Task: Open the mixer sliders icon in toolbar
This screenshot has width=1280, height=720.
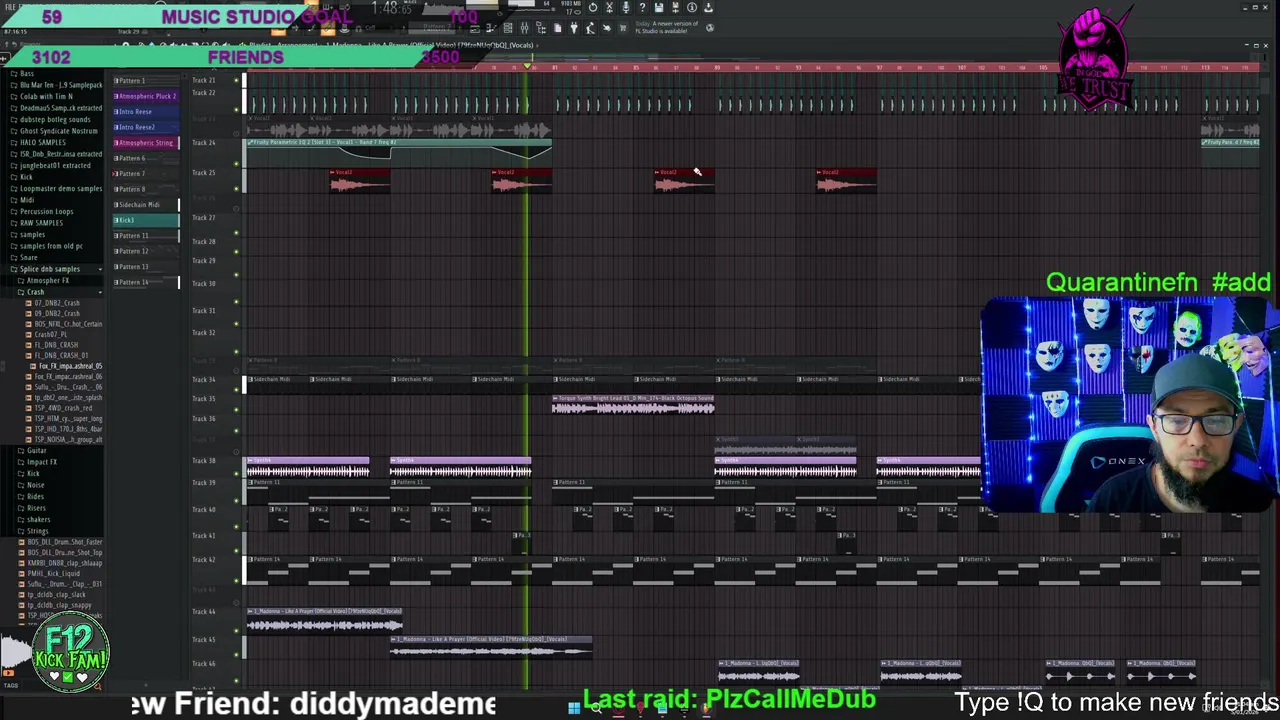Action: [524, 28]
